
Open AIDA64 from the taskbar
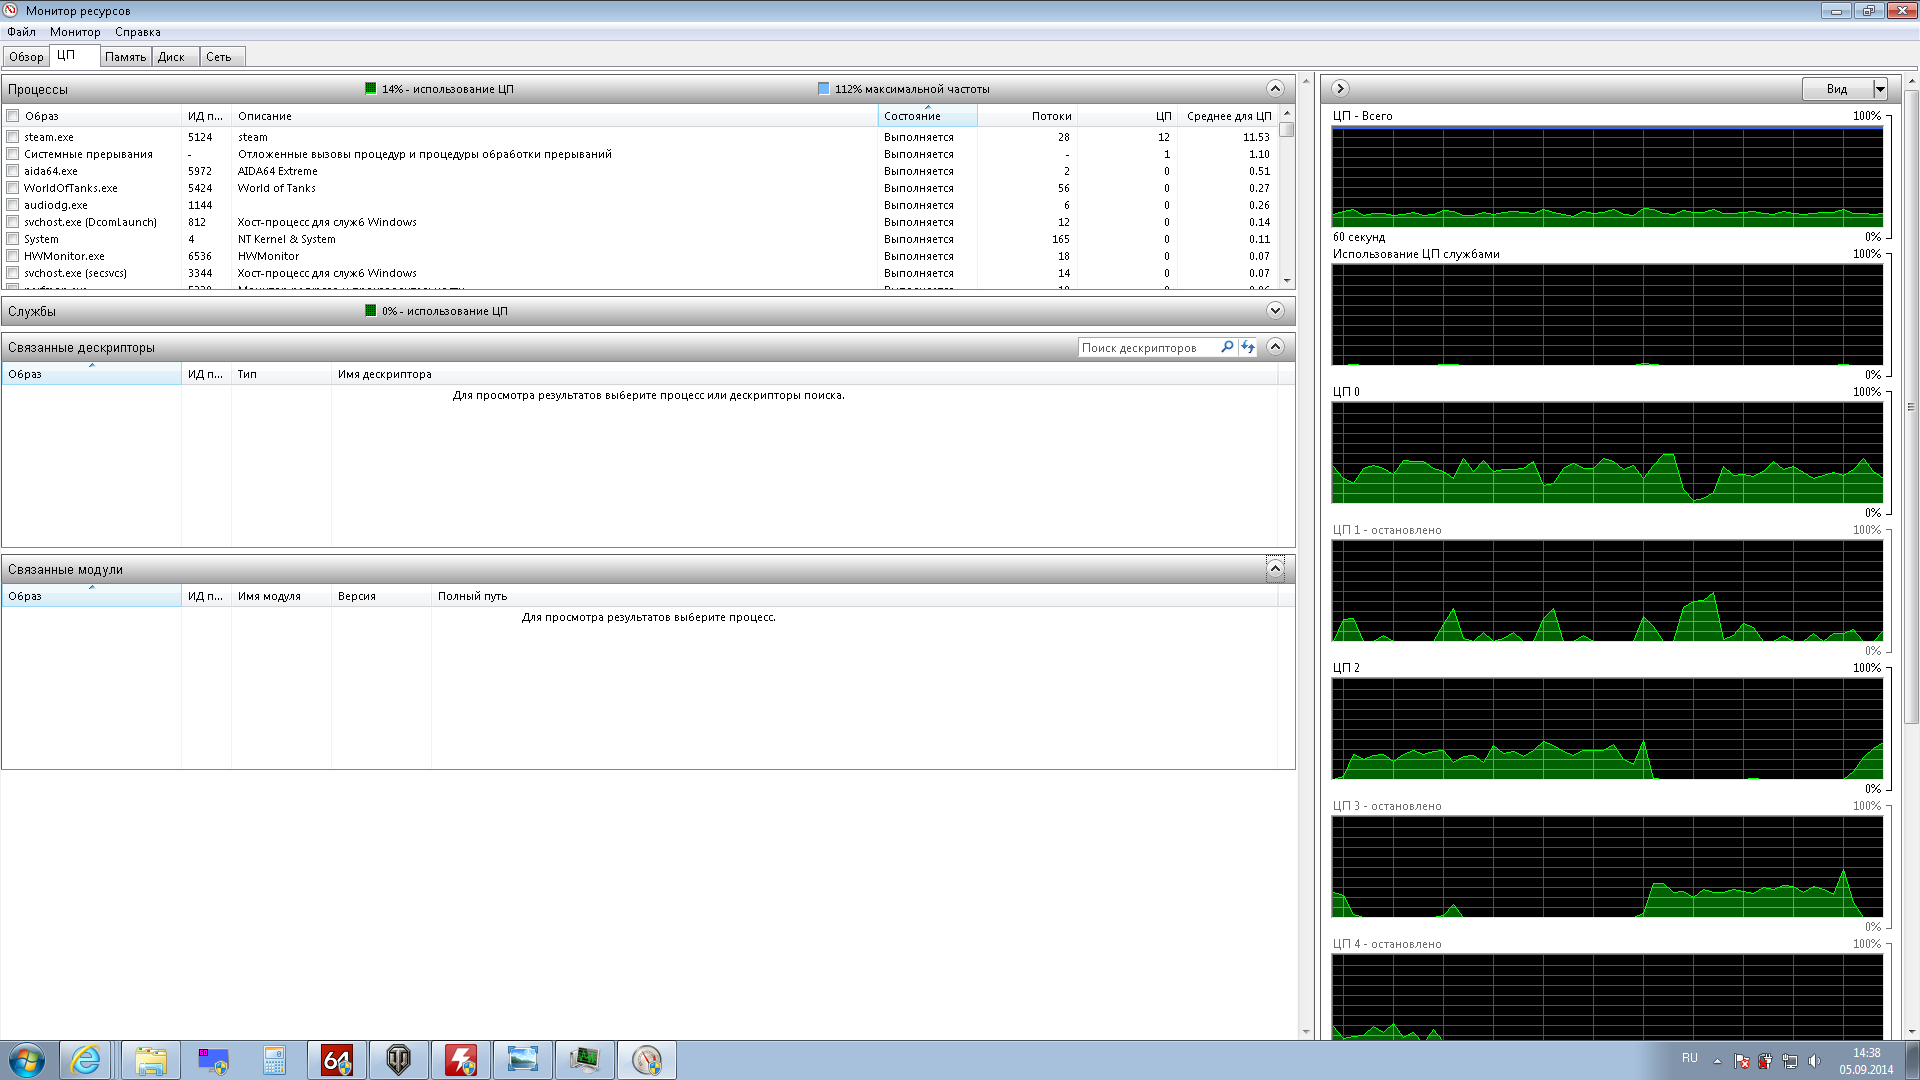coord(337,1060)
